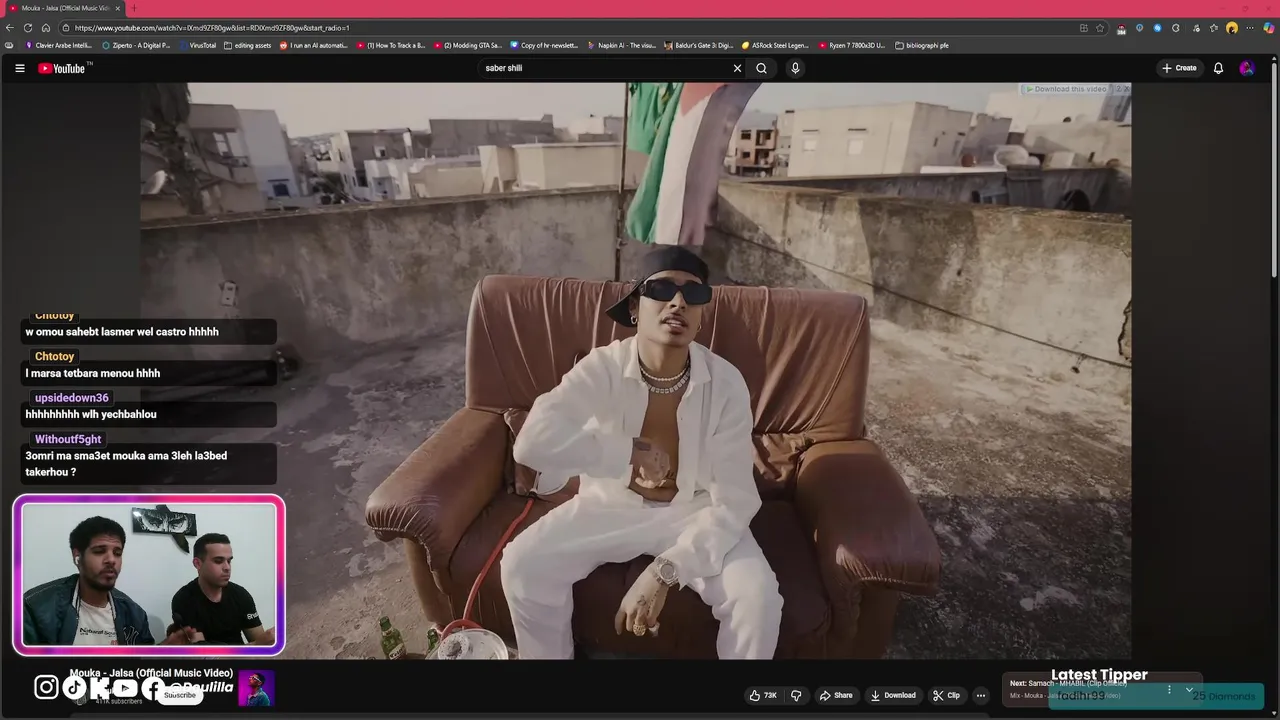The image size is (1280, 720).
Task: Open YouTube notifications bell
Action: click(1218, 68)
